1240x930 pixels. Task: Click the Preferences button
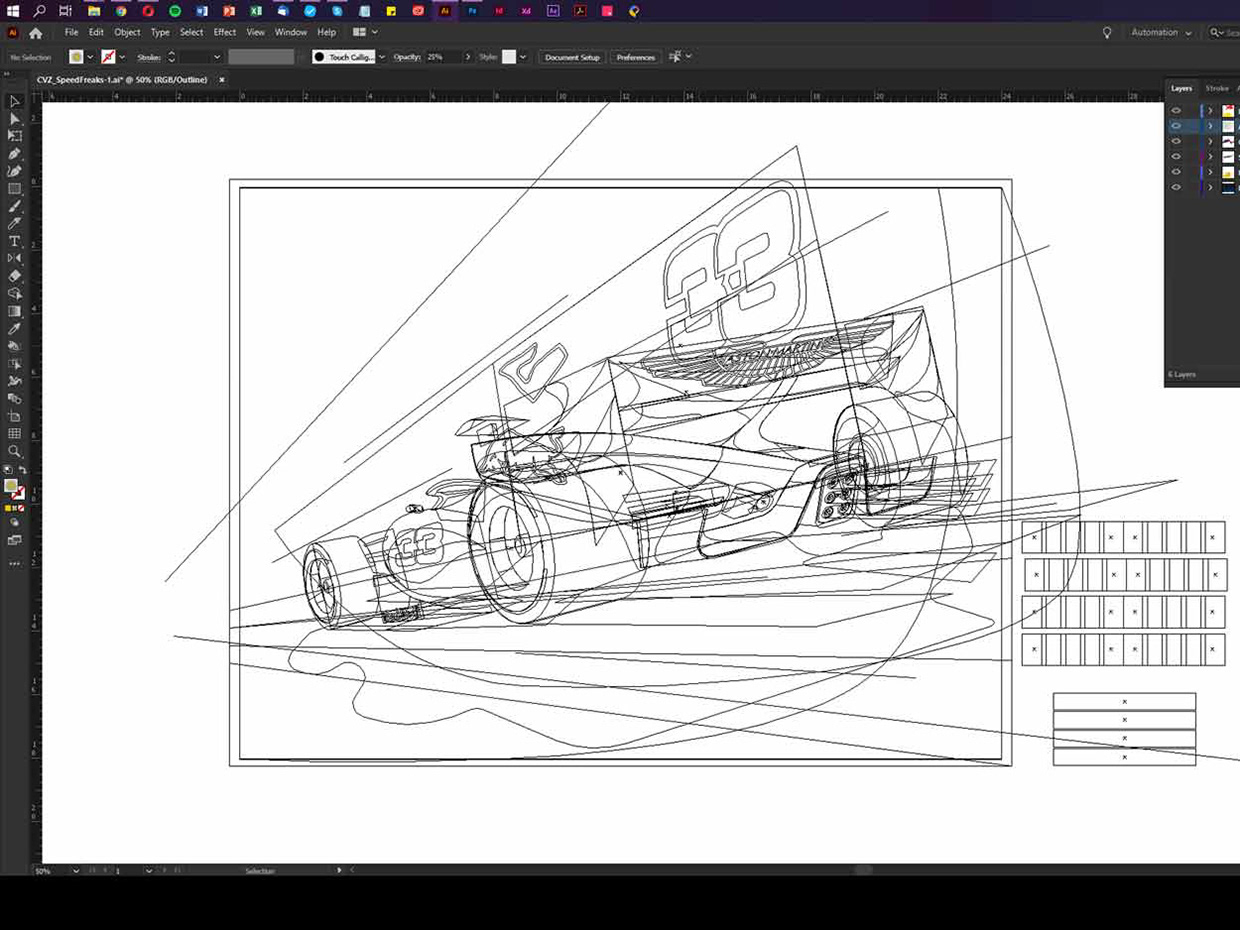[x=636, y=57]
